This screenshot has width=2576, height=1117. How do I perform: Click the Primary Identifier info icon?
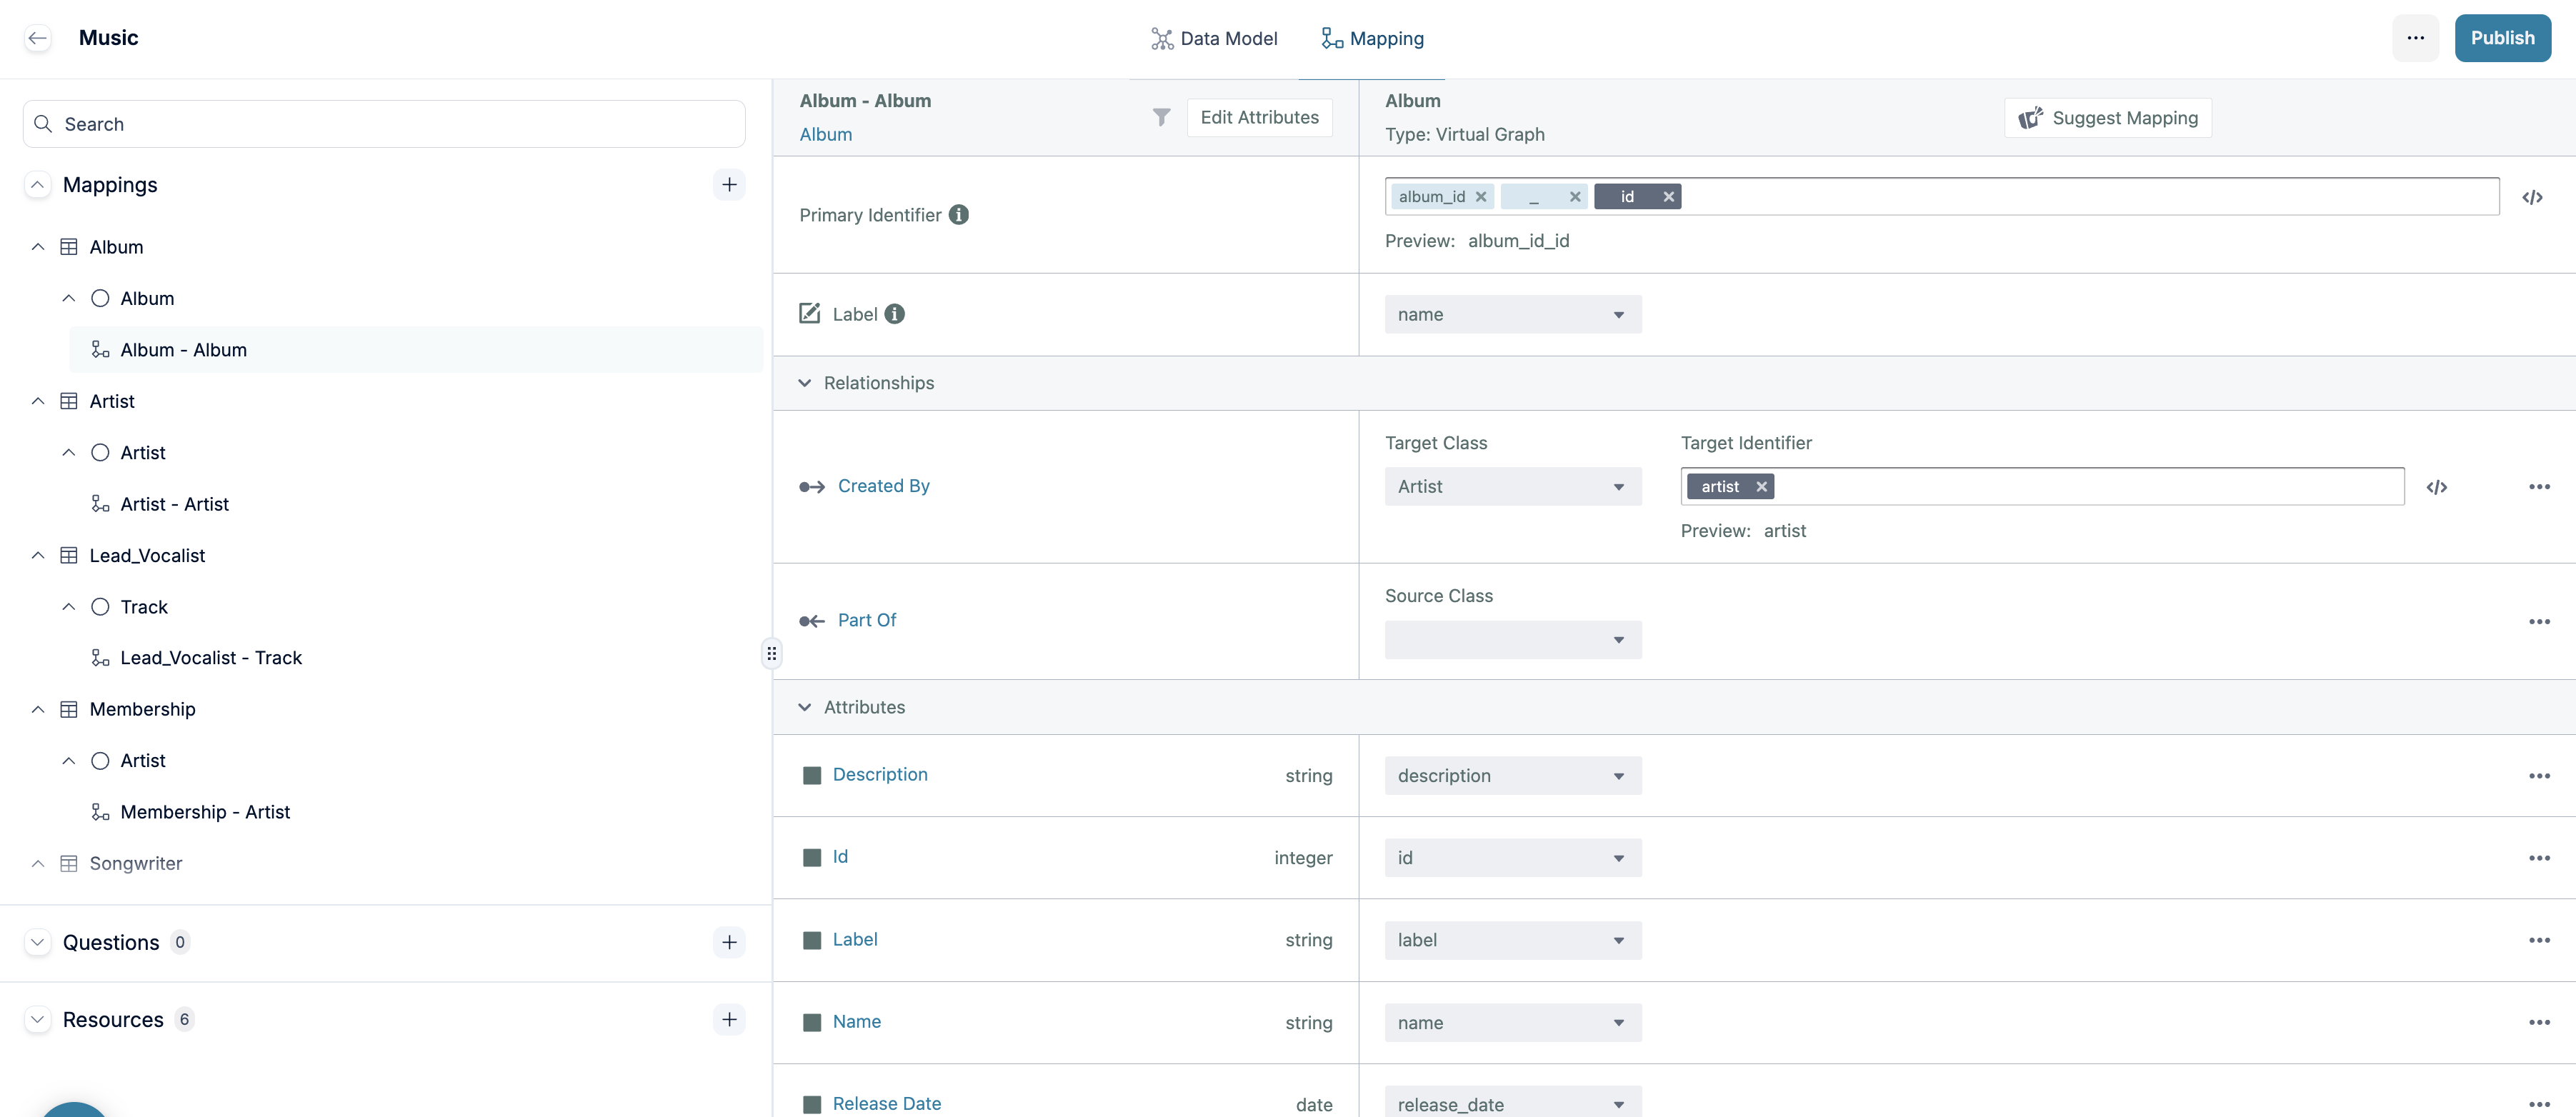pos(958,215)
